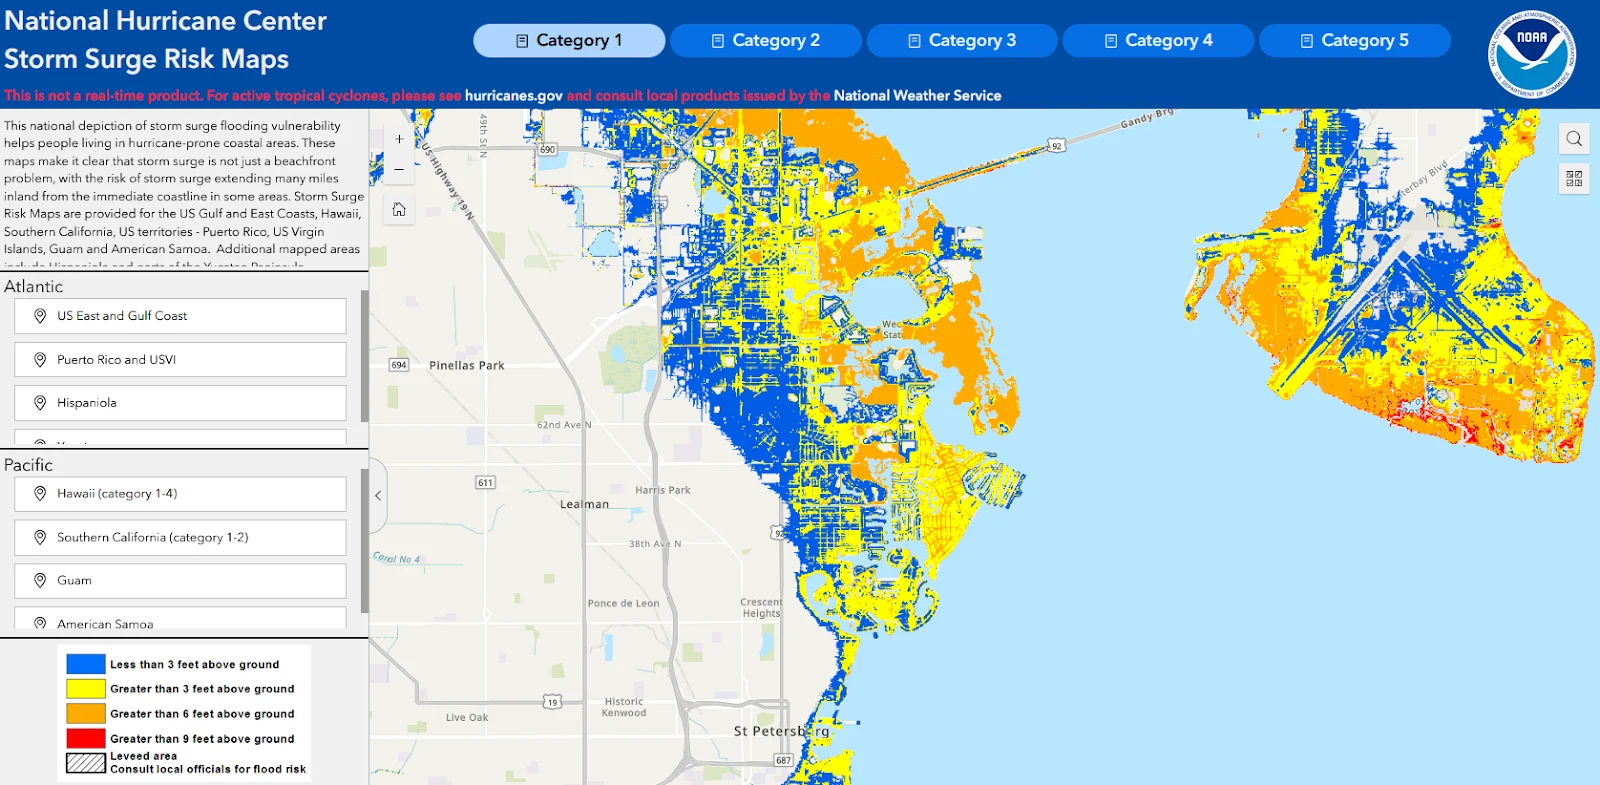
Task: Zoom in on the map
Action: (399, 139)
